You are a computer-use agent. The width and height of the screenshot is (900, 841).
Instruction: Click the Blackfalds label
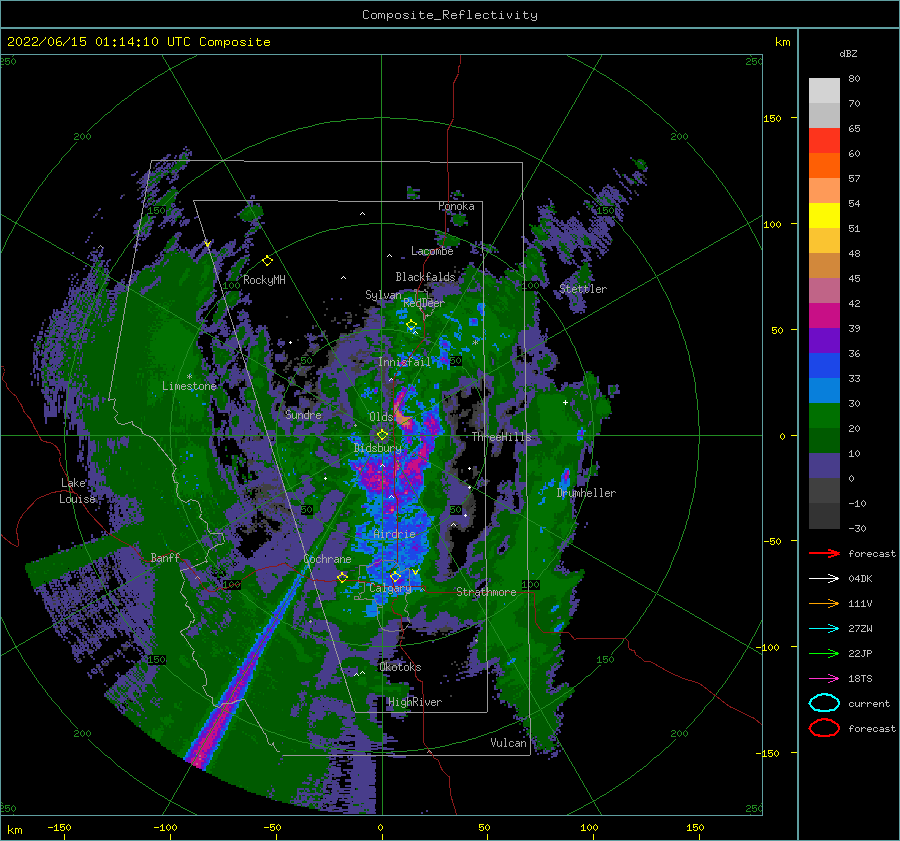(425, 277)
